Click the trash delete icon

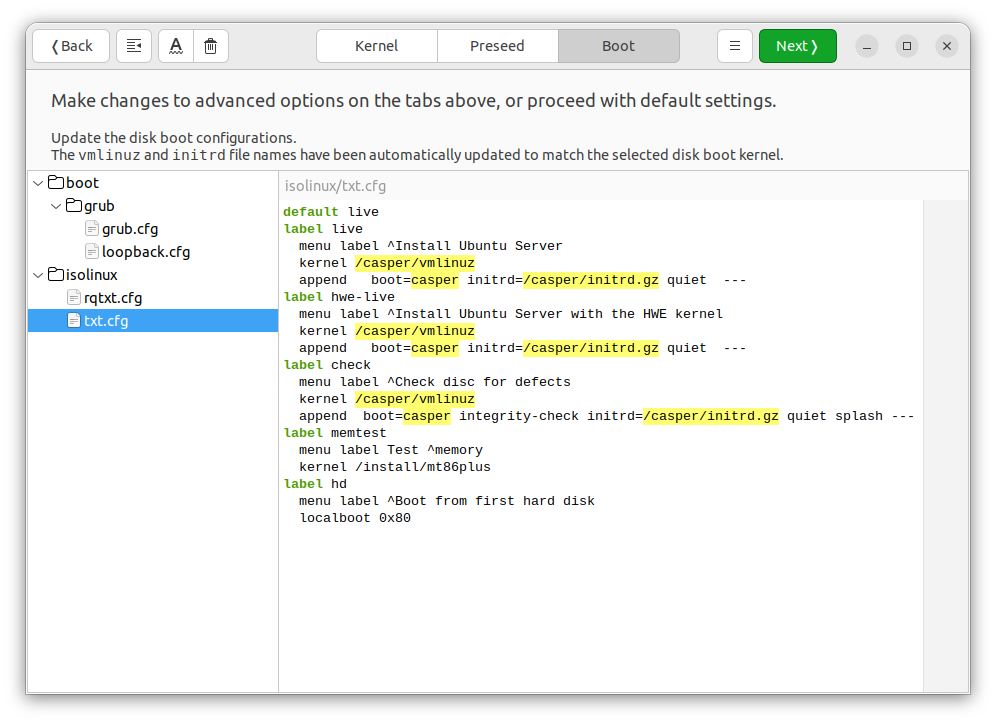click(x=211, y=45)
